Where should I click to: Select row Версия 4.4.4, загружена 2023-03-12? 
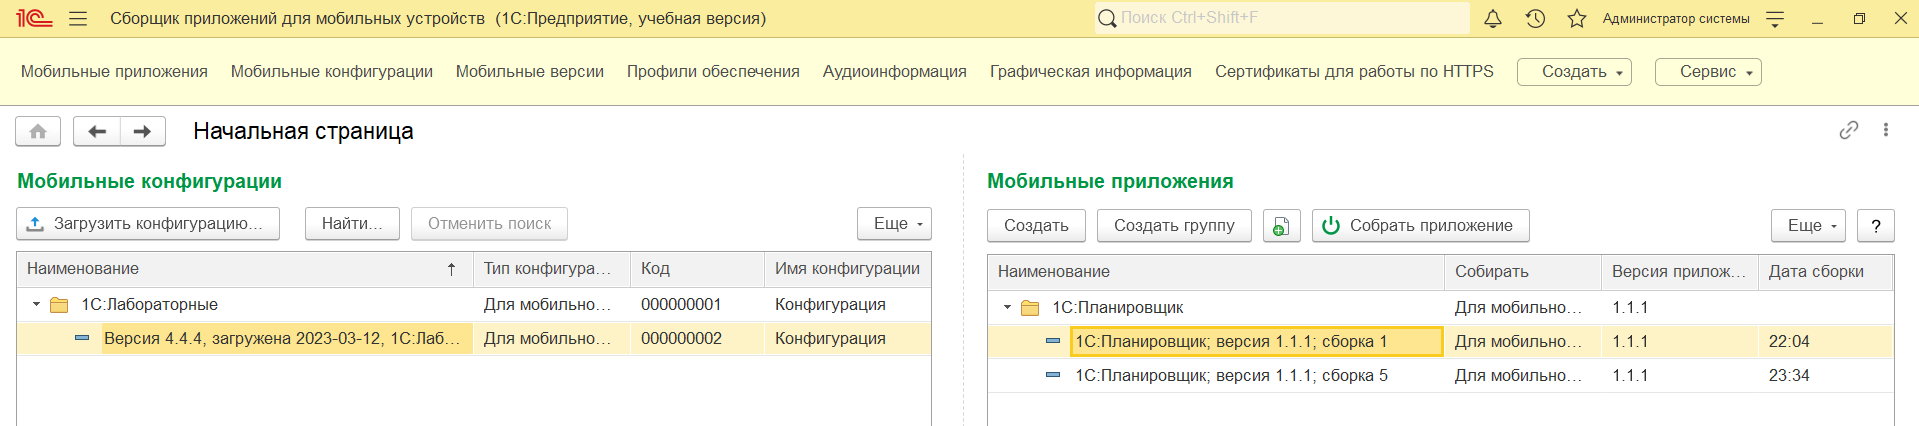[474, 338]
